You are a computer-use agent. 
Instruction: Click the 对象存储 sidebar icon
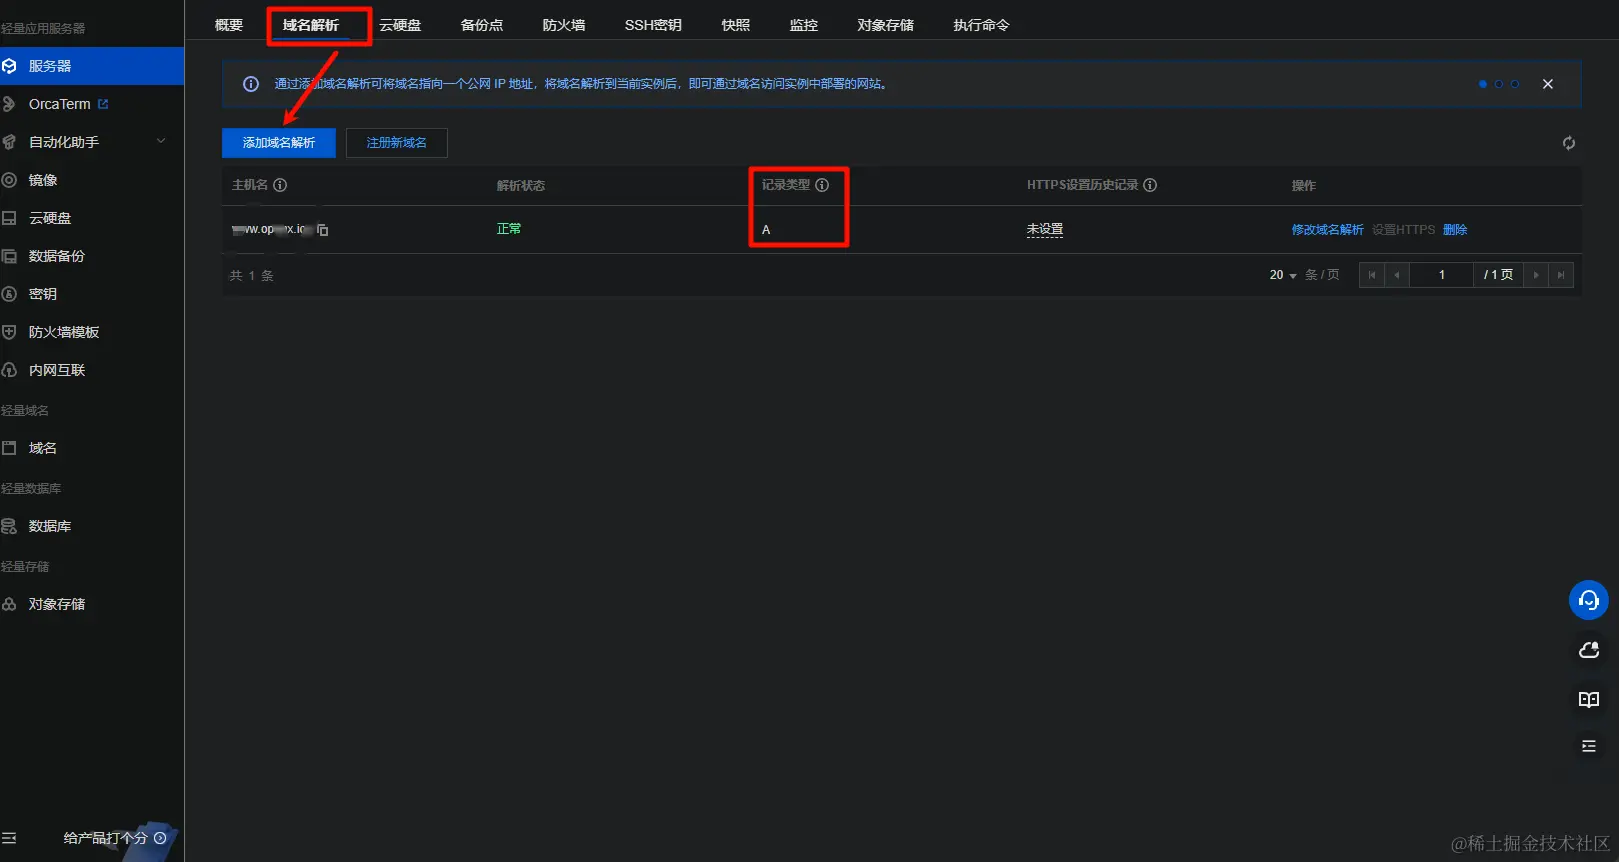pyautogui.click(x=9, y=604)
